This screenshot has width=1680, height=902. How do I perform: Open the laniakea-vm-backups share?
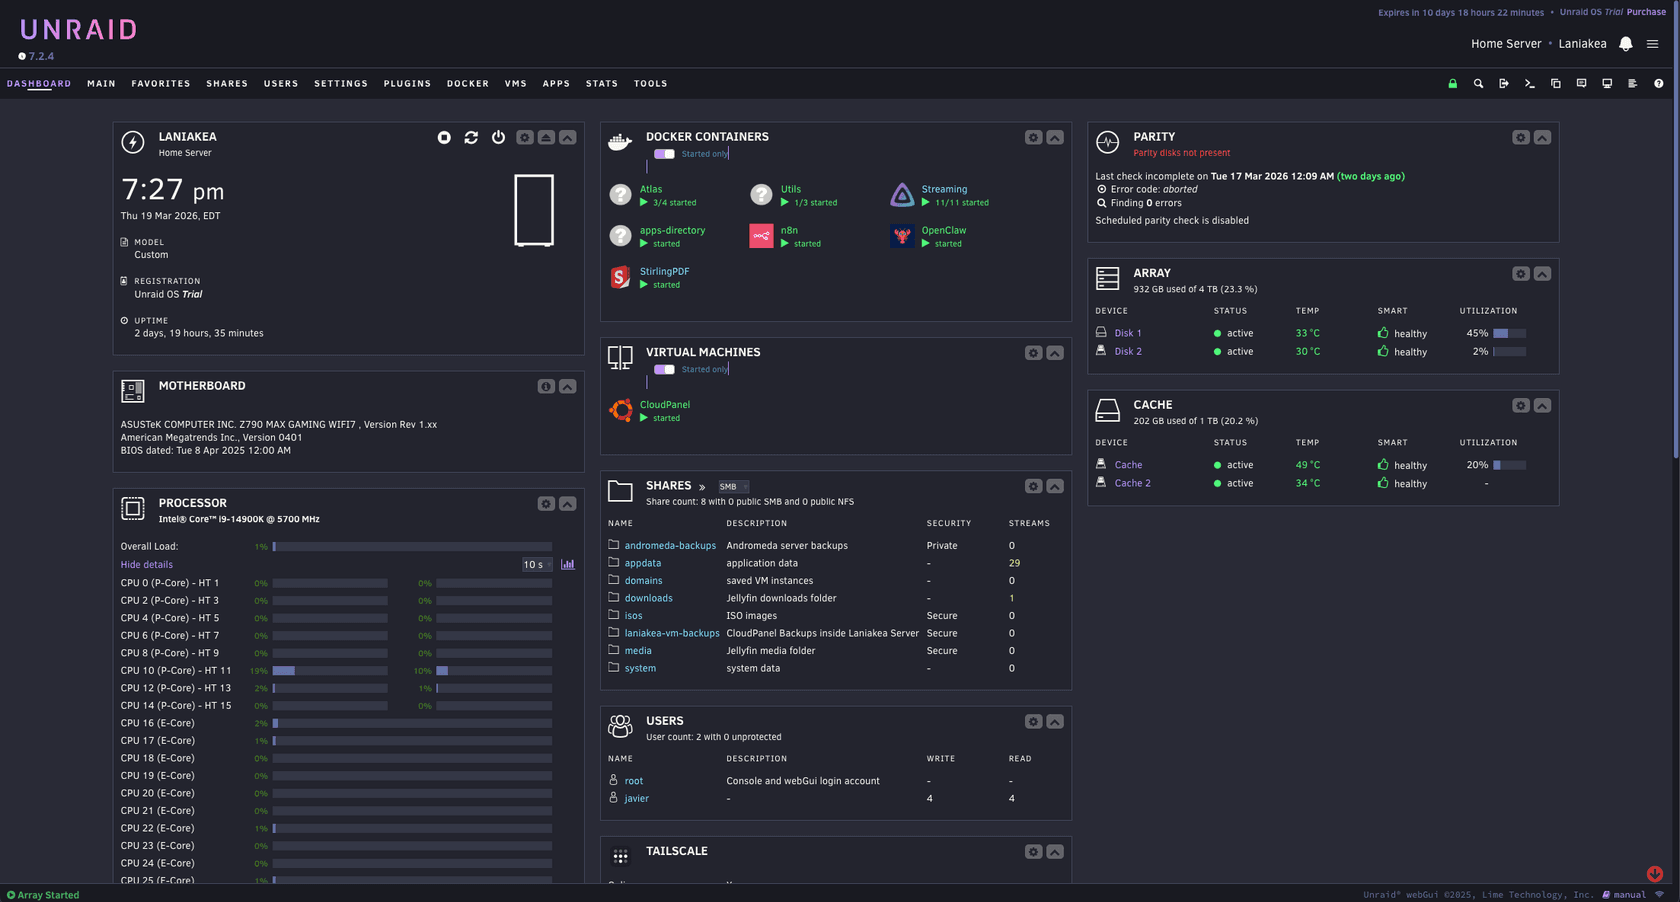672,633
